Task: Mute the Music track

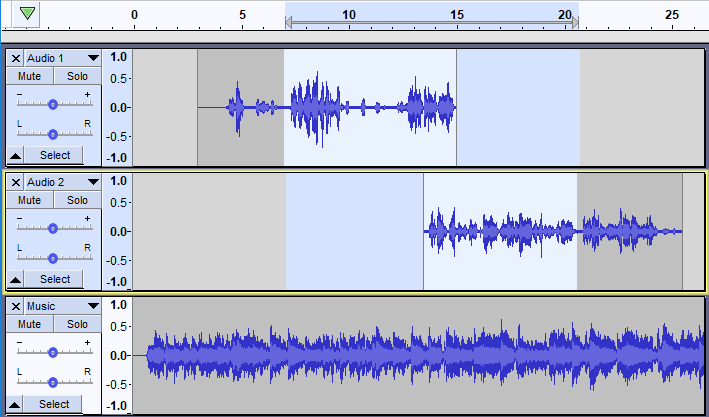Action: [x=30, y=324]
